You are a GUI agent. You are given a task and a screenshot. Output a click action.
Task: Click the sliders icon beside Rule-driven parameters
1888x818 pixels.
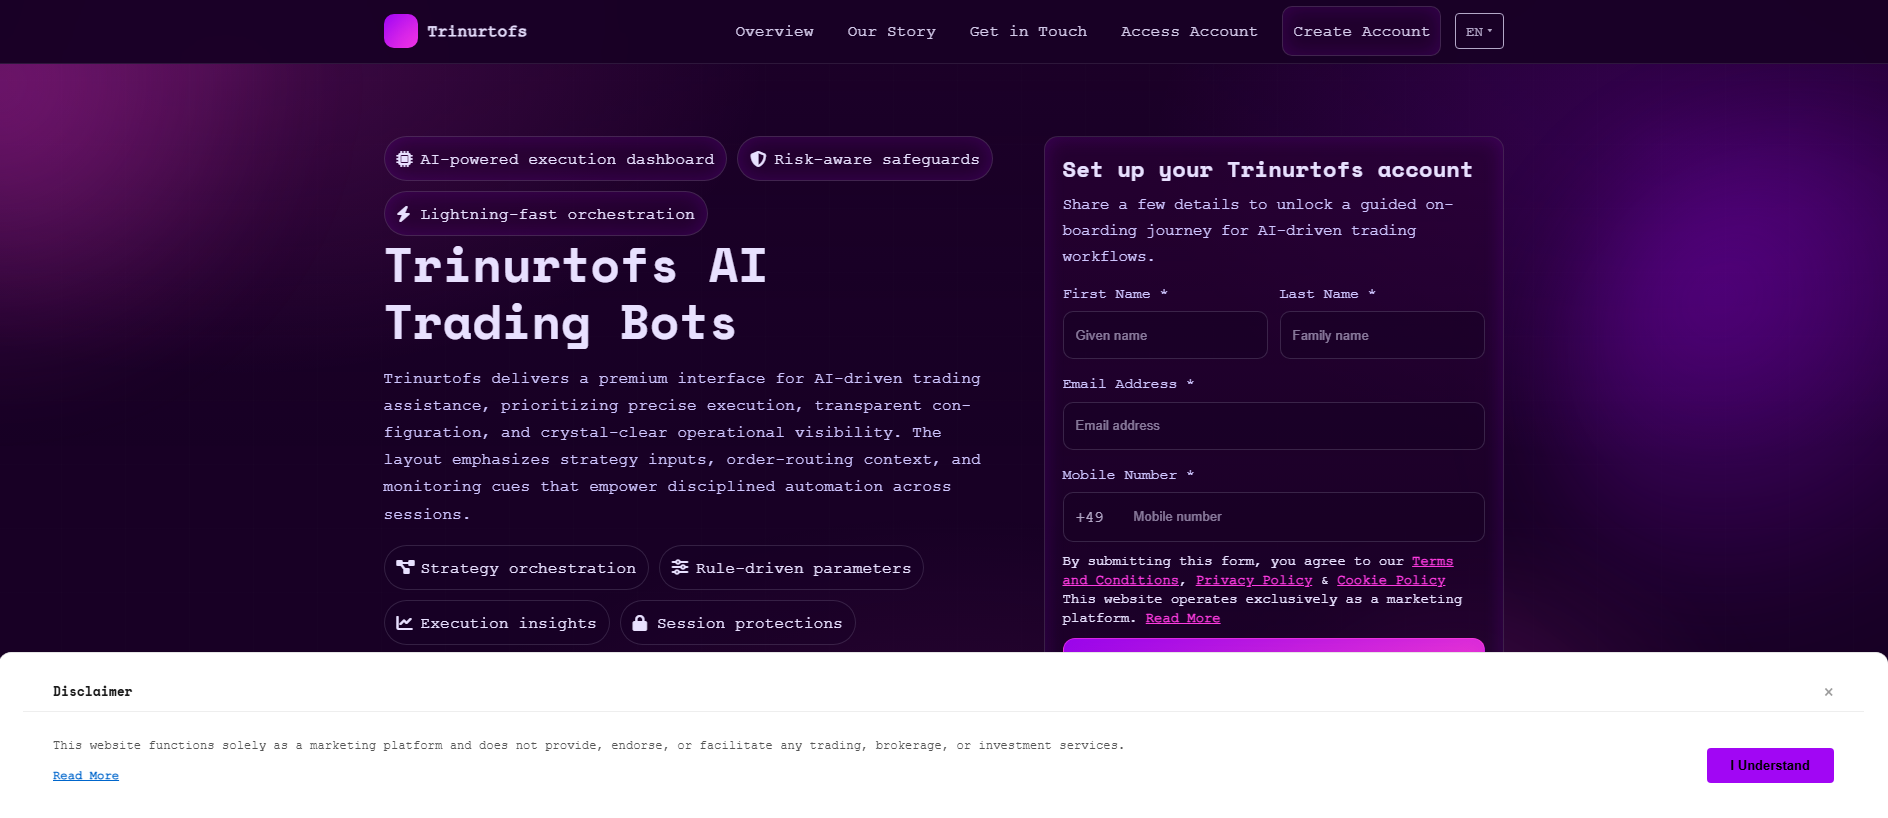pos(680,567)
